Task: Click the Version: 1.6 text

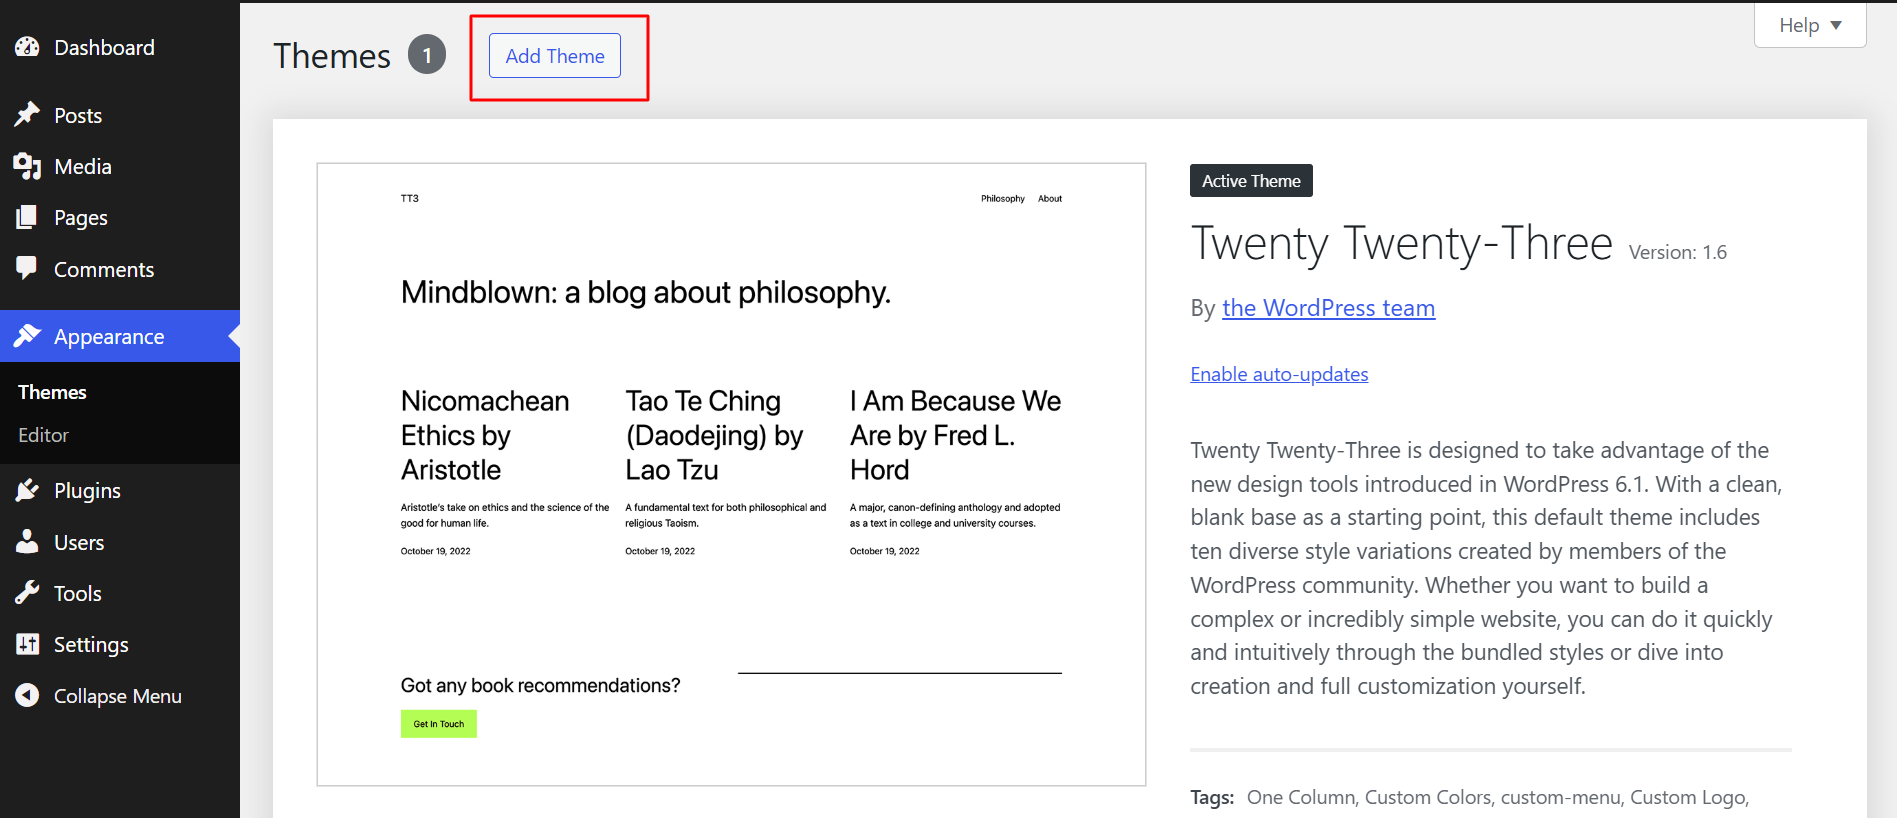Action: (x=1678, y=252)
